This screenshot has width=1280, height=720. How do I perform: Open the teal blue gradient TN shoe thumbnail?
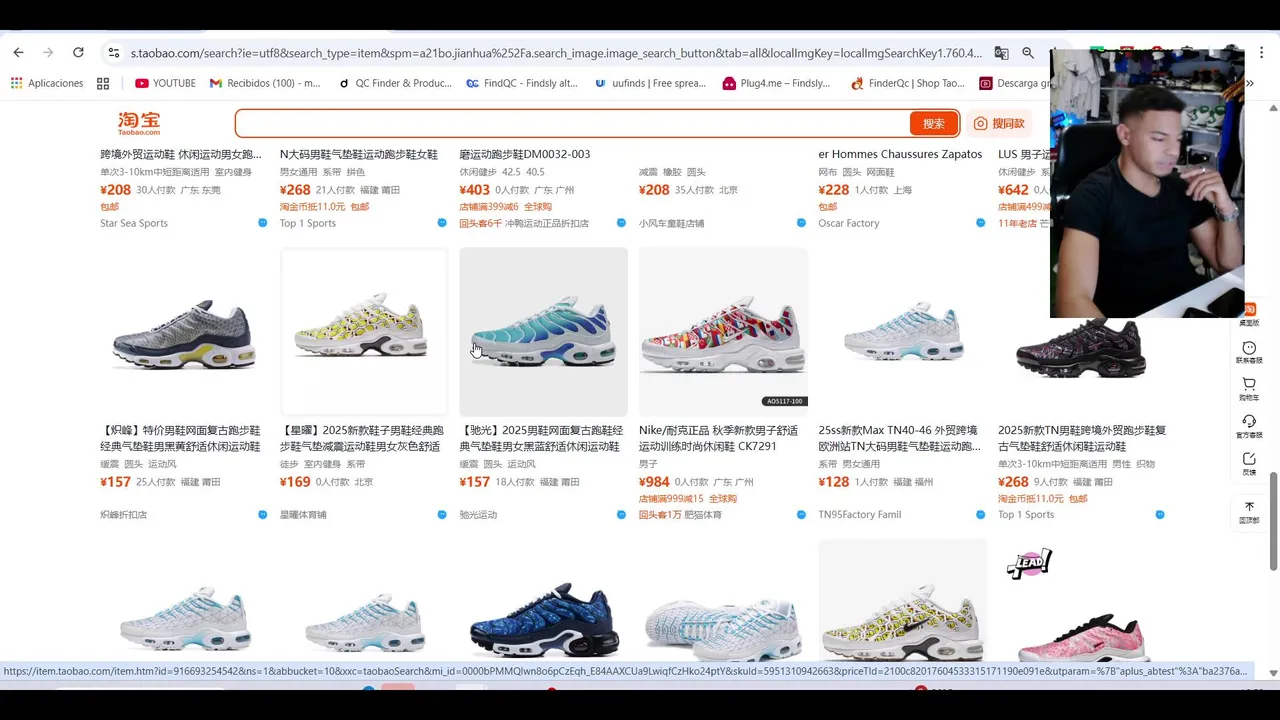click(543, 332)
